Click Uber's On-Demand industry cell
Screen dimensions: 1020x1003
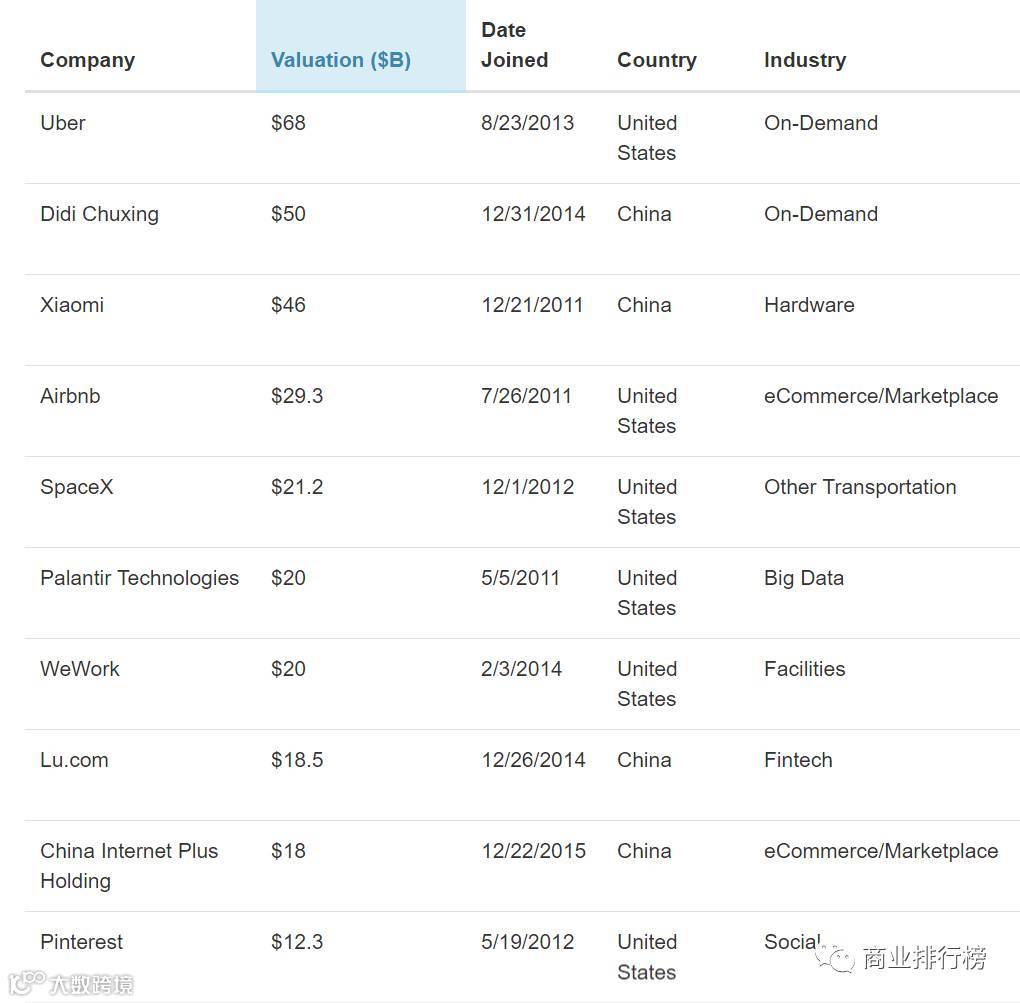pos(821,123)
